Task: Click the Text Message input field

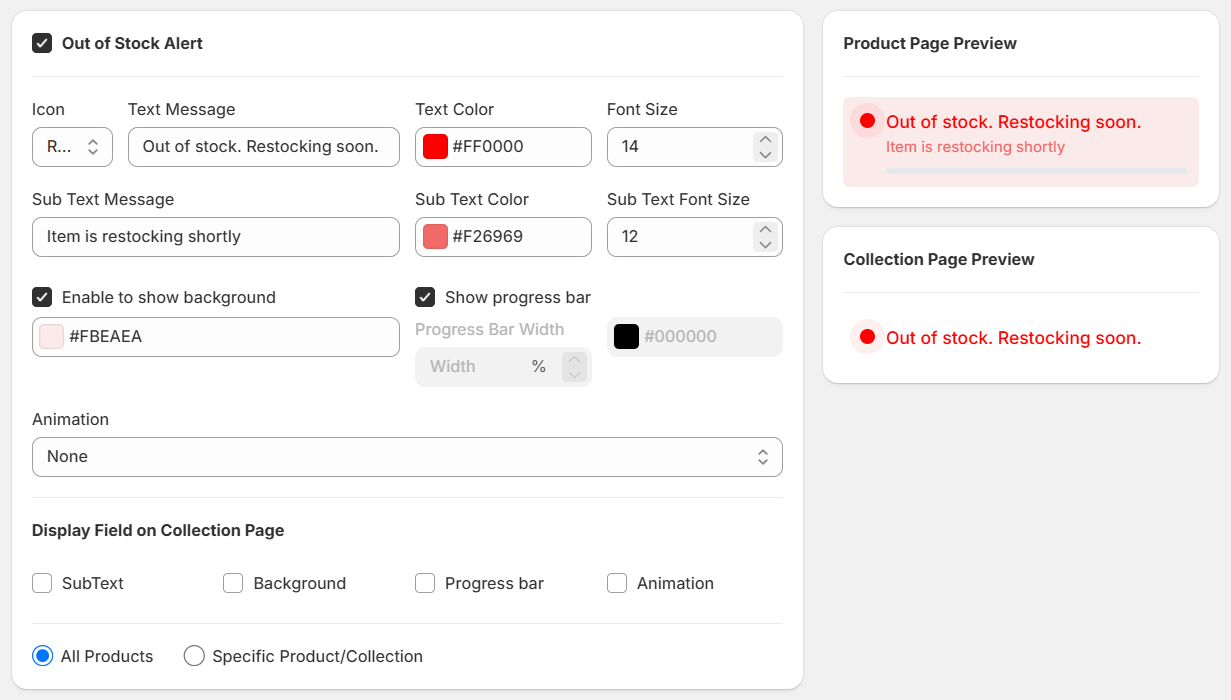Action: point(264,146)
